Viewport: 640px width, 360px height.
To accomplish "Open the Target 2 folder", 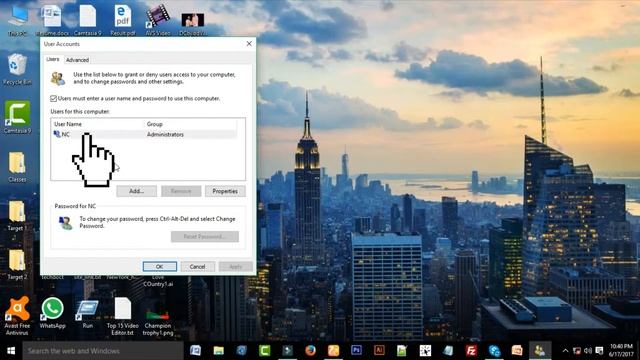I will pos(17,264).
